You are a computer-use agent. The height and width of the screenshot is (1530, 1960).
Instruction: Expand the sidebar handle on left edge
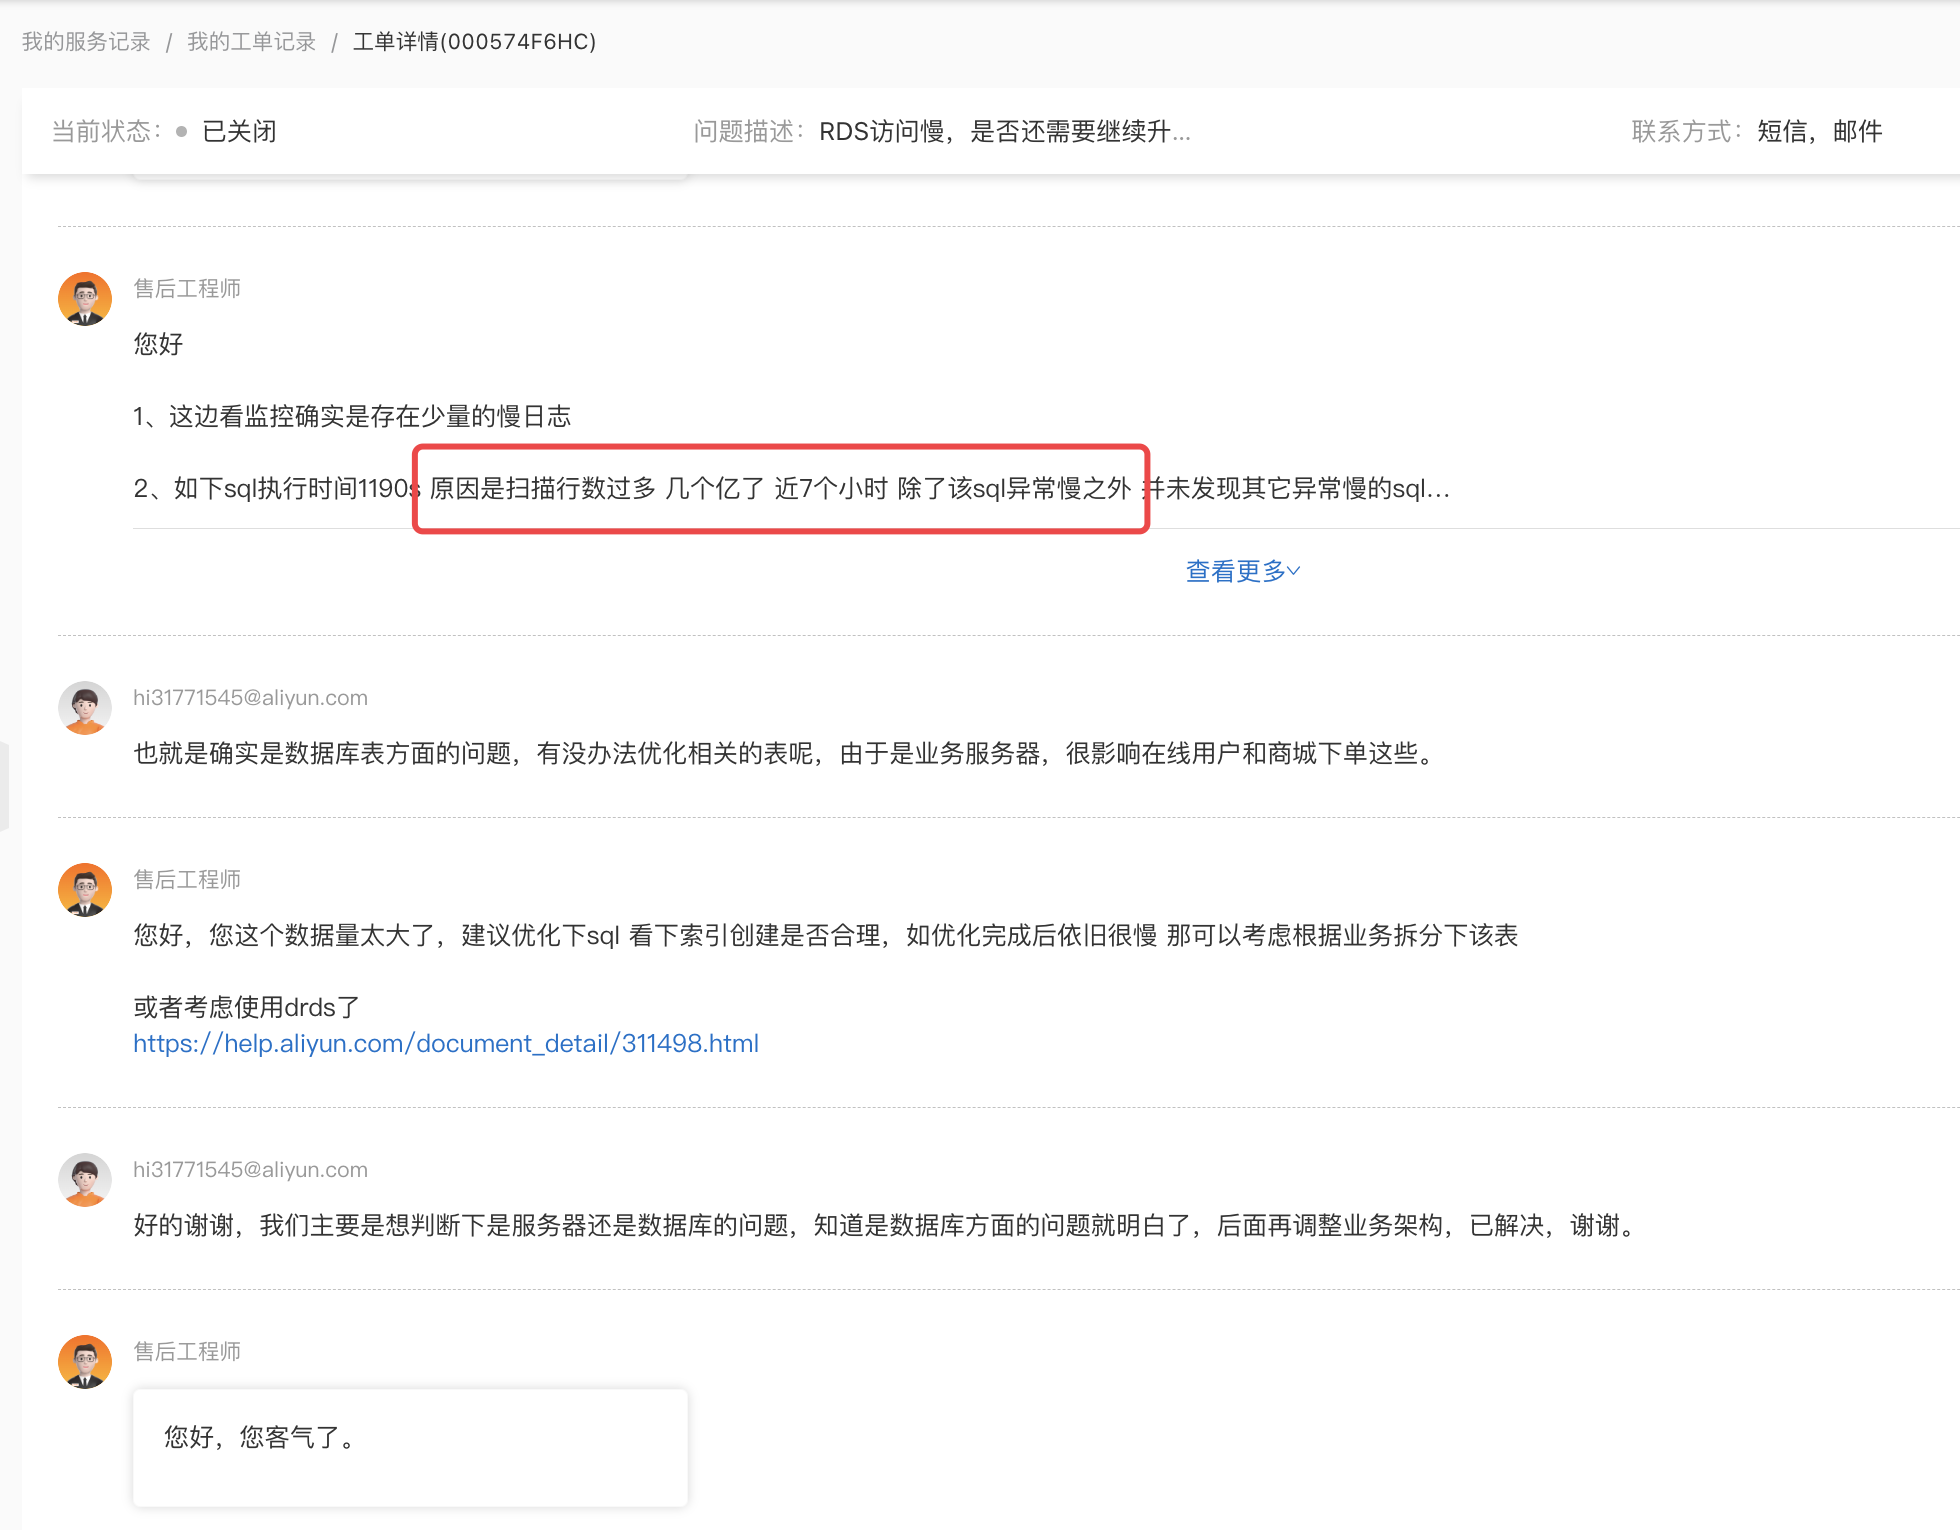coord(4,786)
